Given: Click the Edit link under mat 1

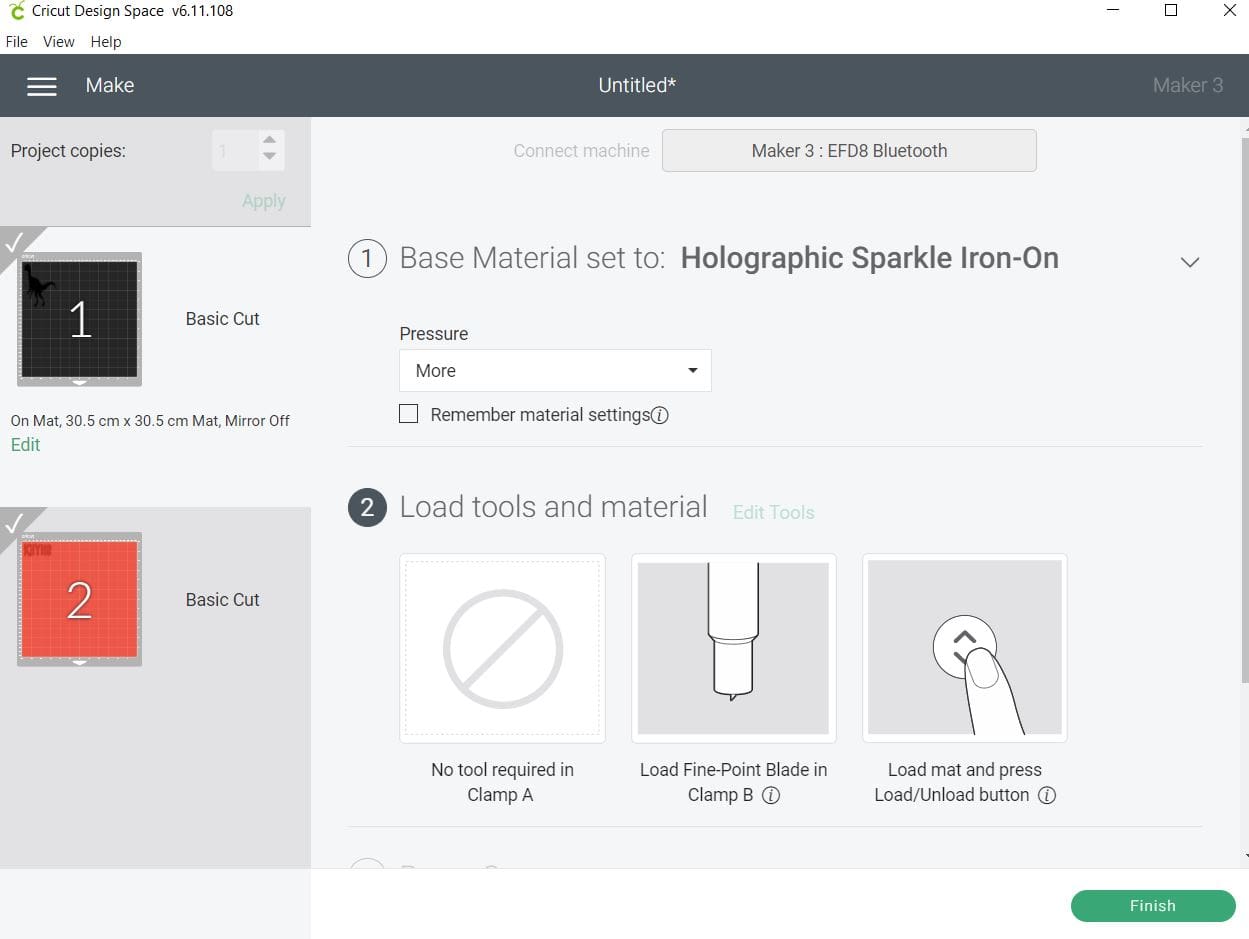Looking at the screenshot, I should (x=25, y=445).
